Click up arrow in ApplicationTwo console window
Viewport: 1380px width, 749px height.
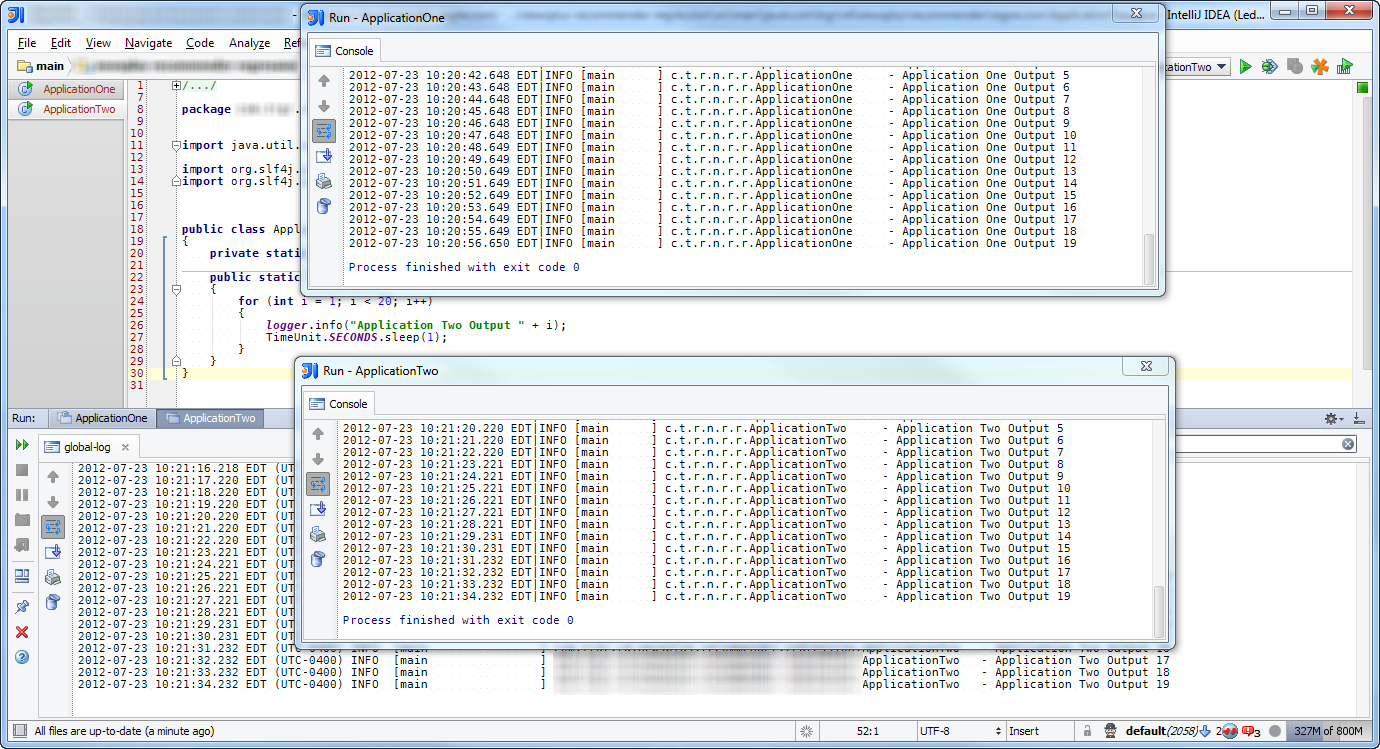point(318,434)
